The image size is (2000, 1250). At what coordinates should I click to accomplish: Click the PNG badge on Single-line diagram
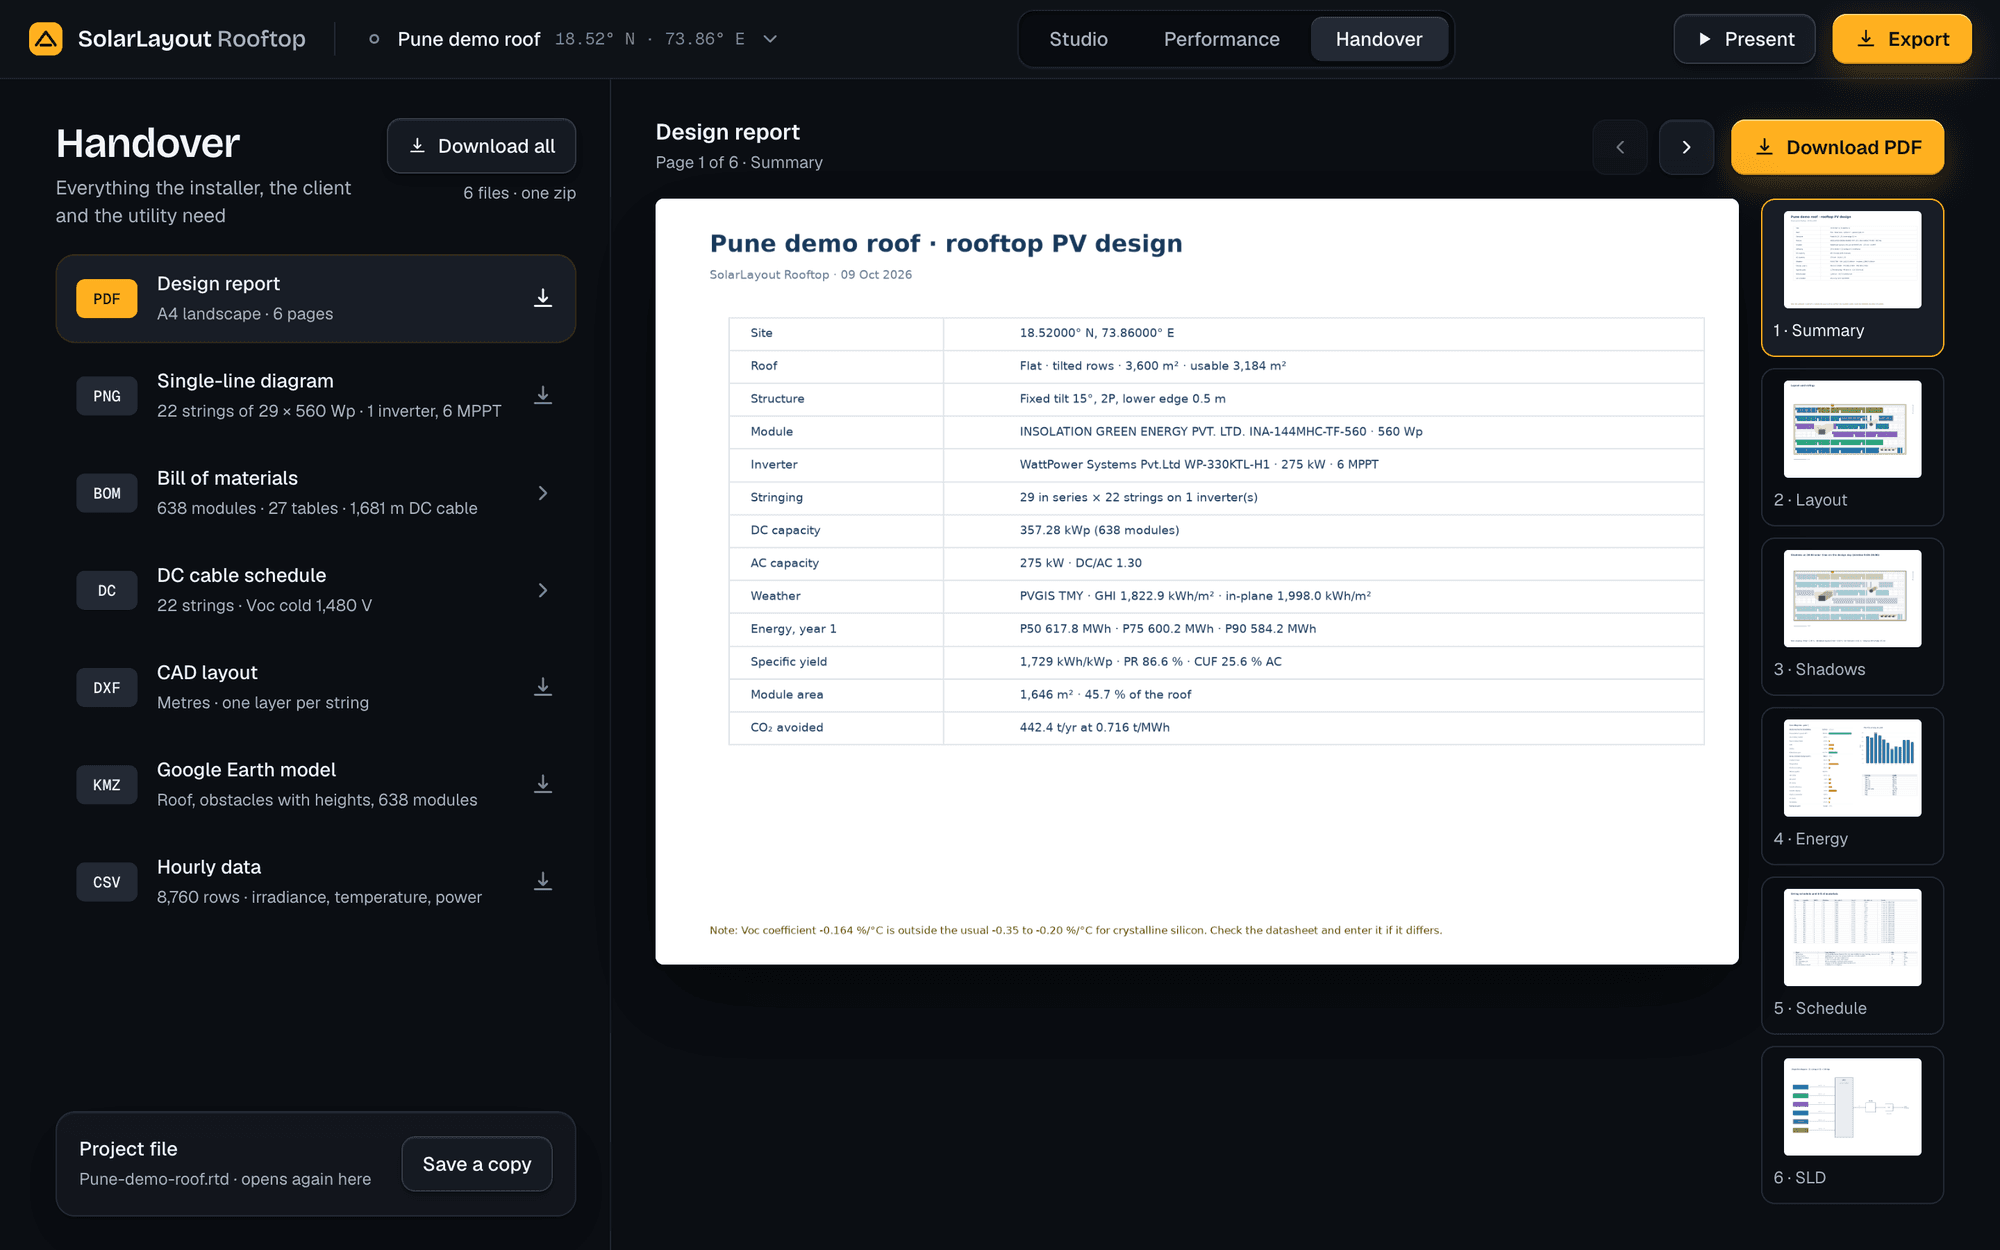(x=107, y=396)
